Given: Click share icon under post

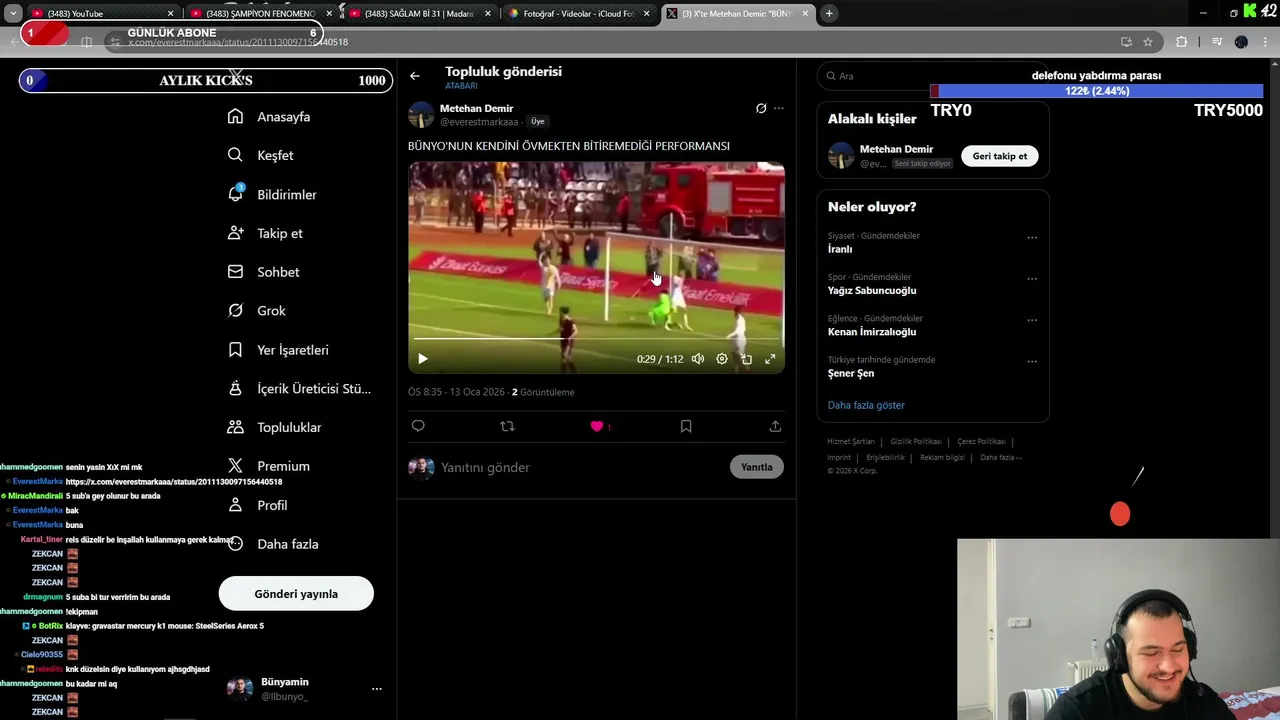Looking at the screenshot, I should [x=775, y=426].
